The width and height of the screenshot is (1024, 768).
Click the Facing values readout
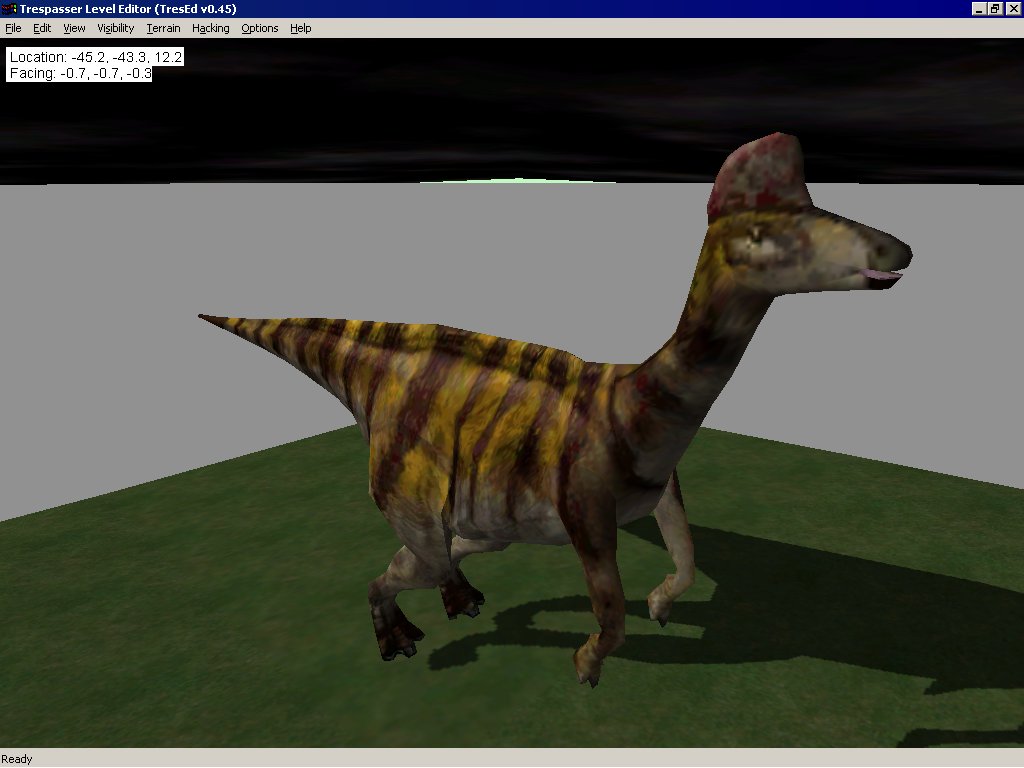point(80,73)
